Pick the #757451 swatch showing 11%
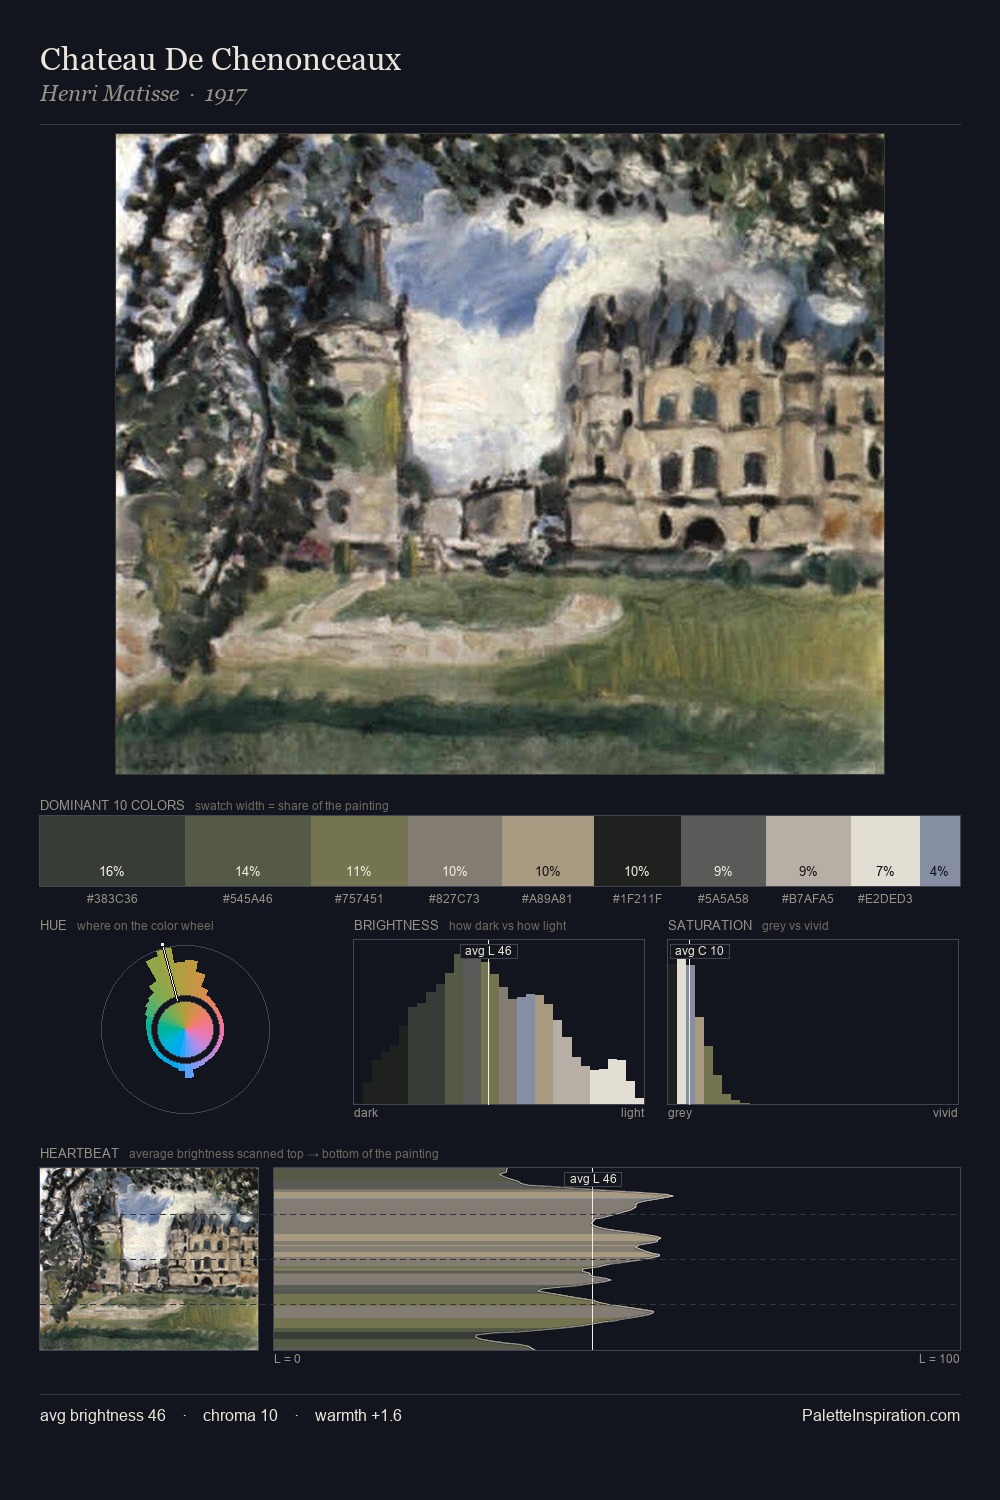This screenshot has height=1500, width=1000. 359,851
